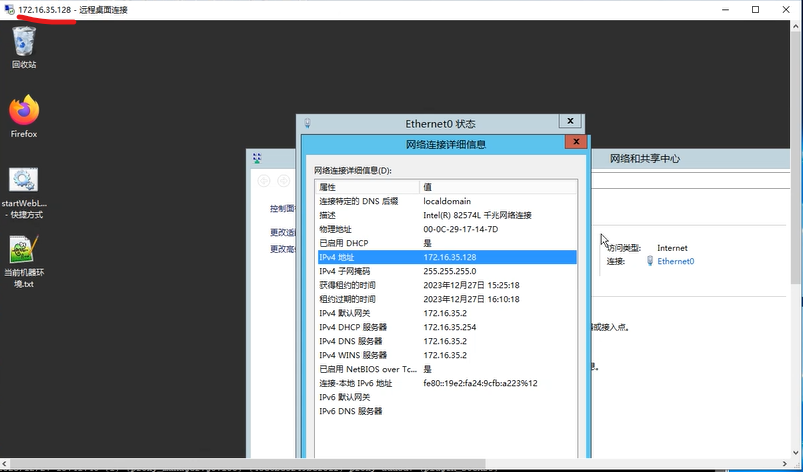Launch Firefox from the desktop
This screenshot has width=803, height=472.
coord(24,116)
